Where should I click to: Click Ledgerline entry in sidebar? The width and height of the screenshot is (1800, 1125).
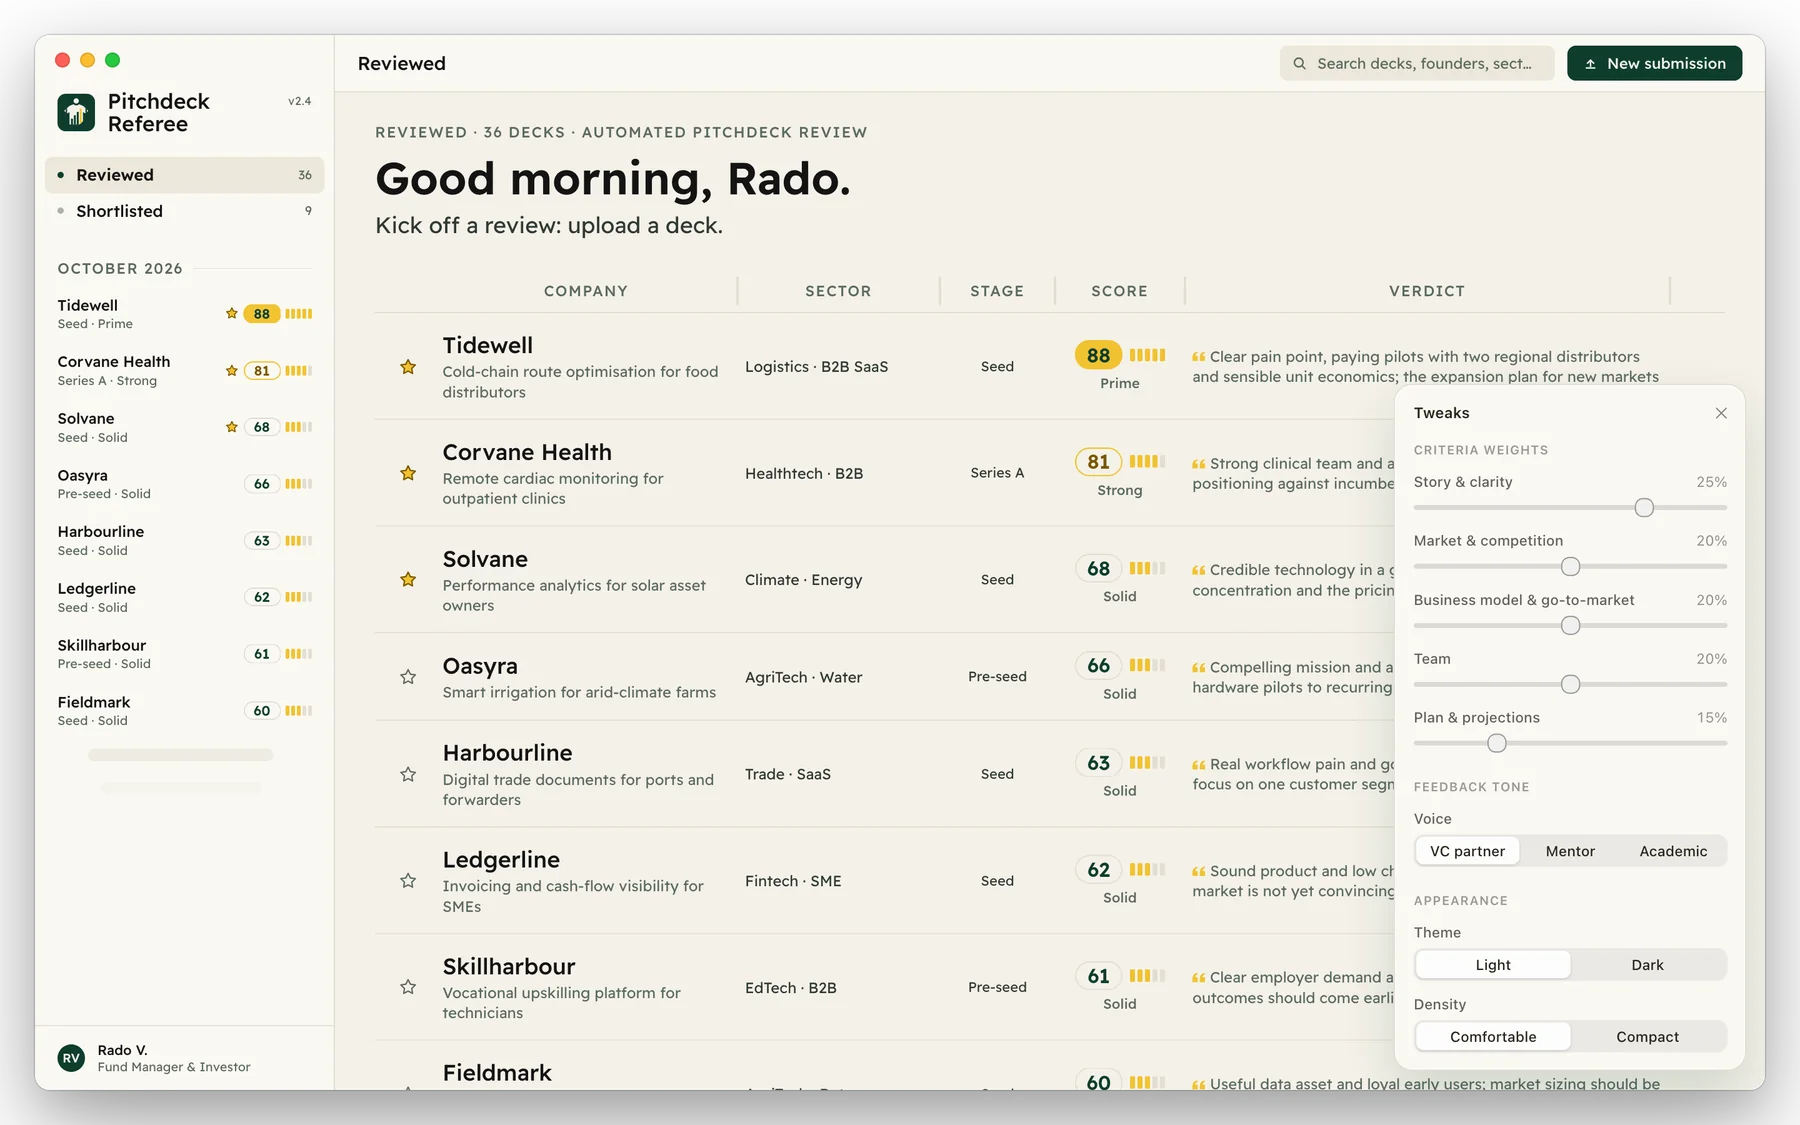pyautogui.click(x=184, y=597)
